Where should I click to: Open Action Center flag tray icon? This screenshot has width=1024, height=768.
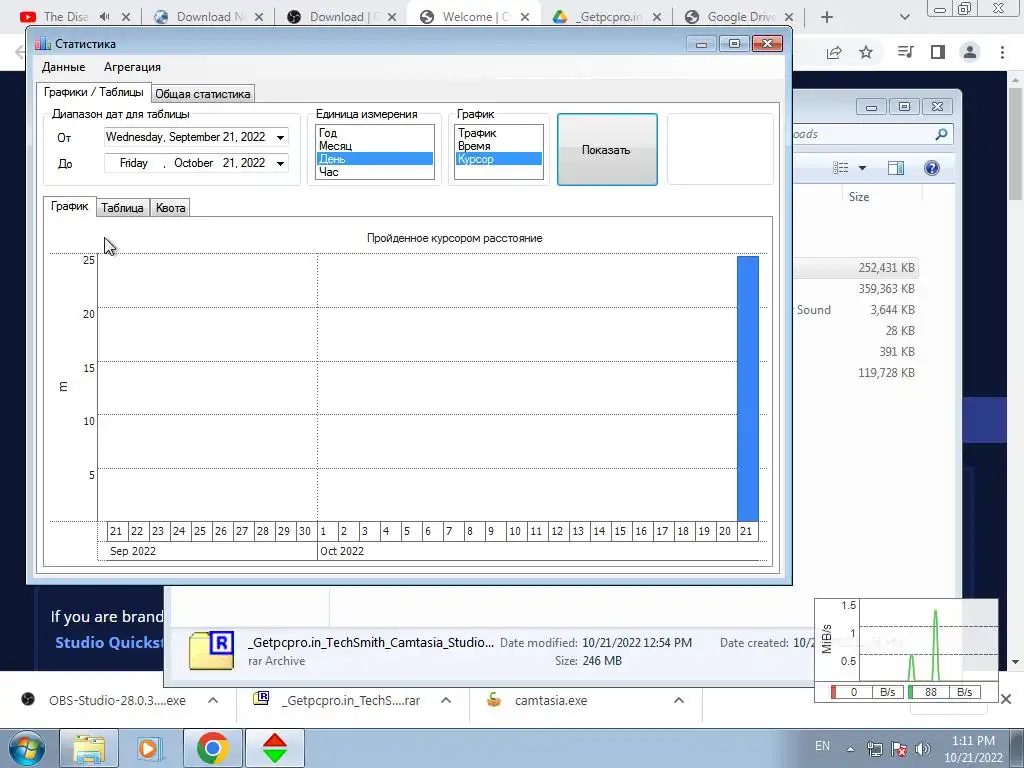point(899,749)
